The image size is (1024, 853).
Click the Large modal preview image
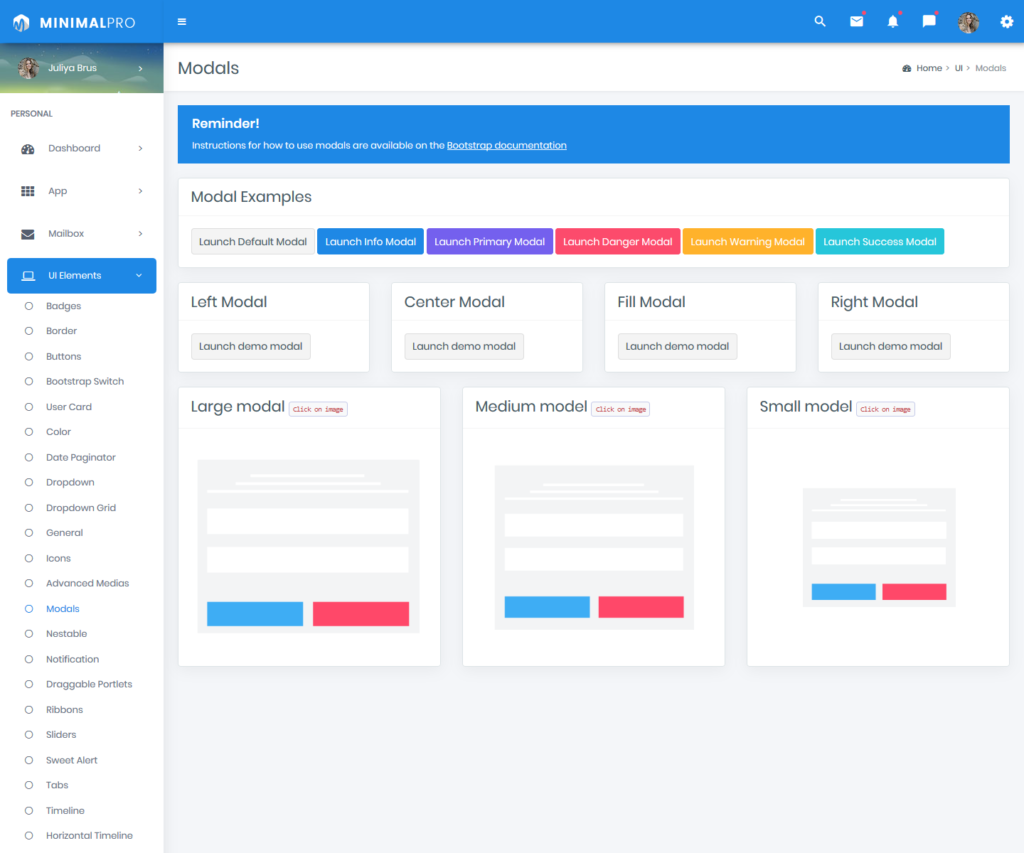(308, 547)
